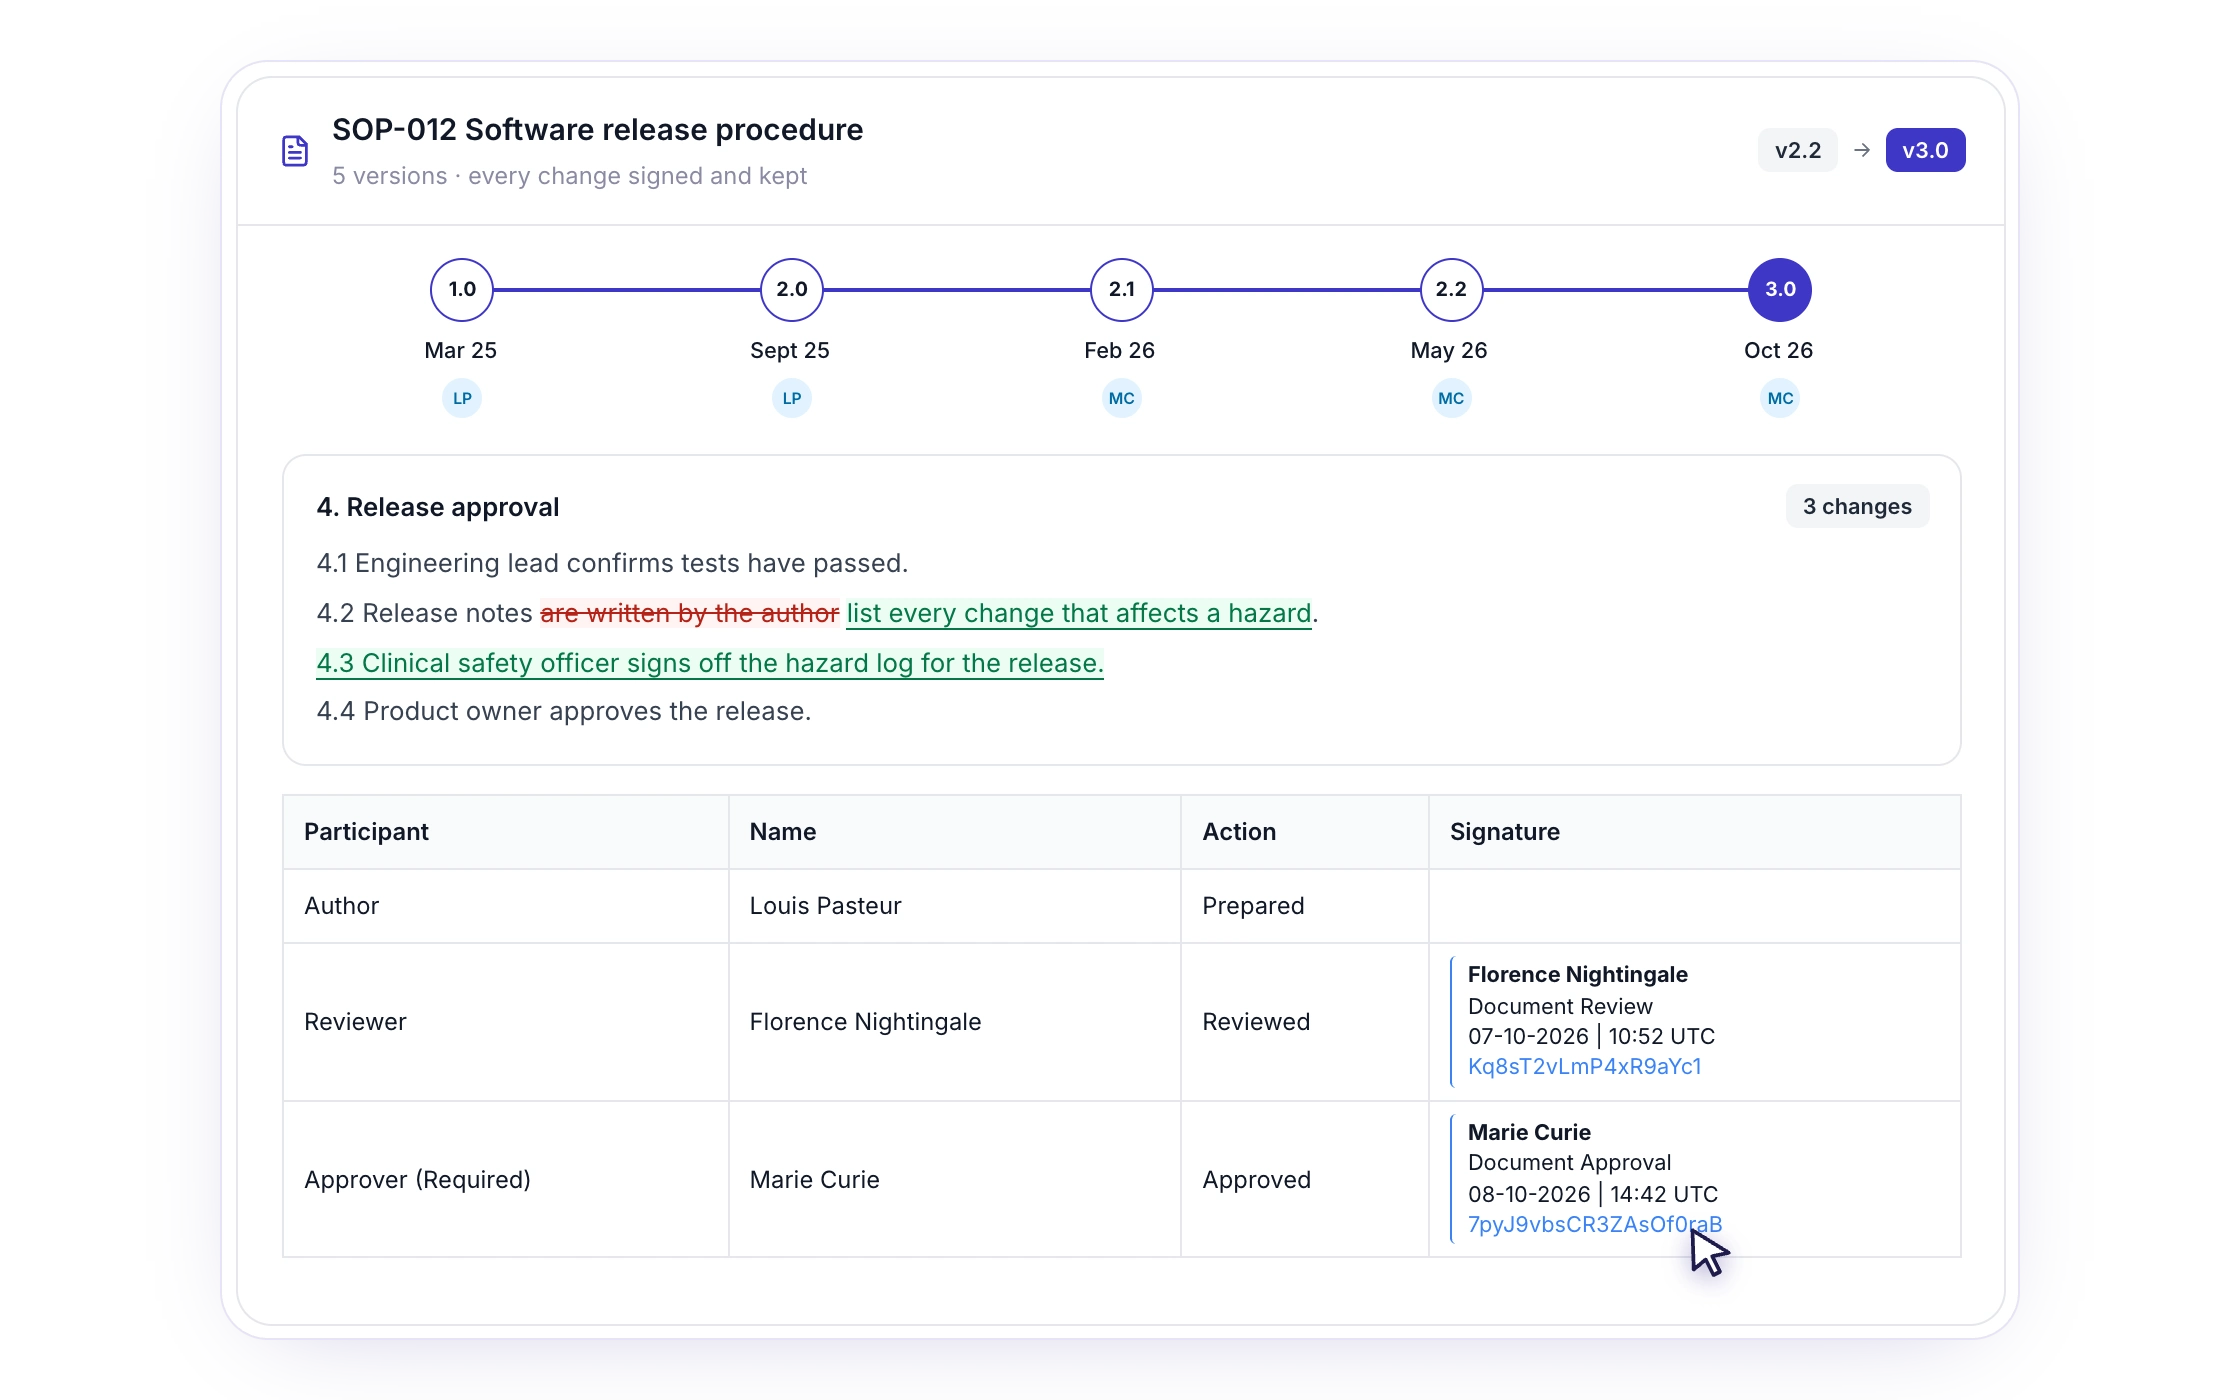Screen dimensions: 2240x1400
Task: Click the struck-through 'are written by the author'
Action: (x=689, y=613)
